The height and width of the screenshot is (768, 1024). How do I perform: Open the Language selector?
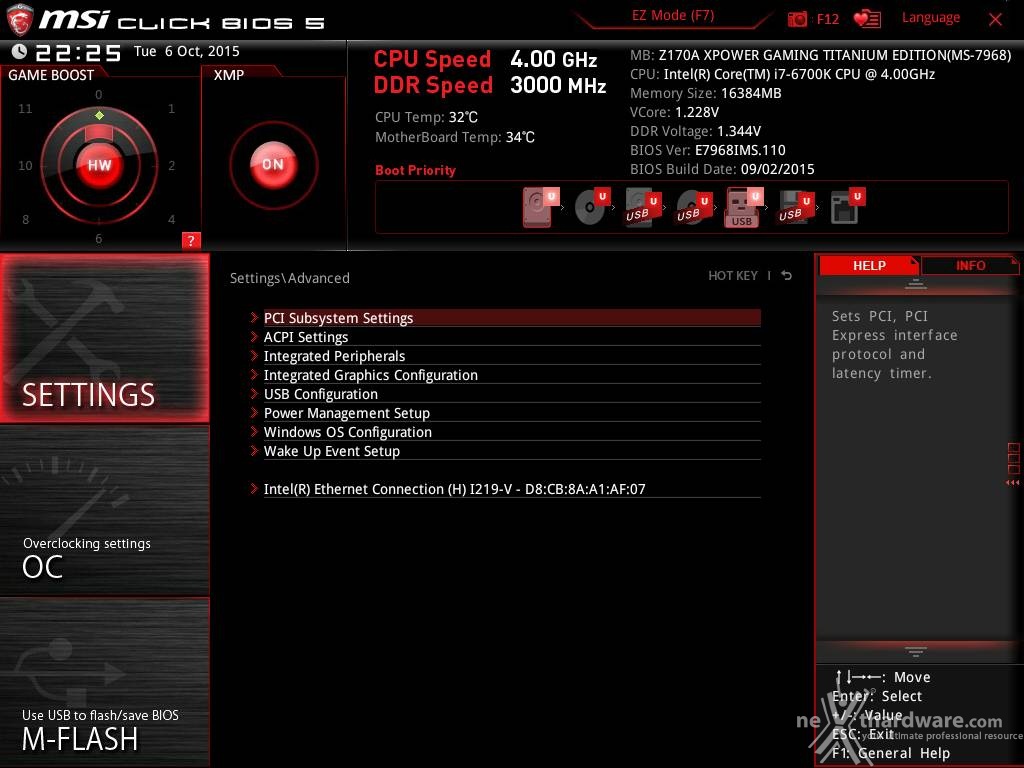pos(931,18)
